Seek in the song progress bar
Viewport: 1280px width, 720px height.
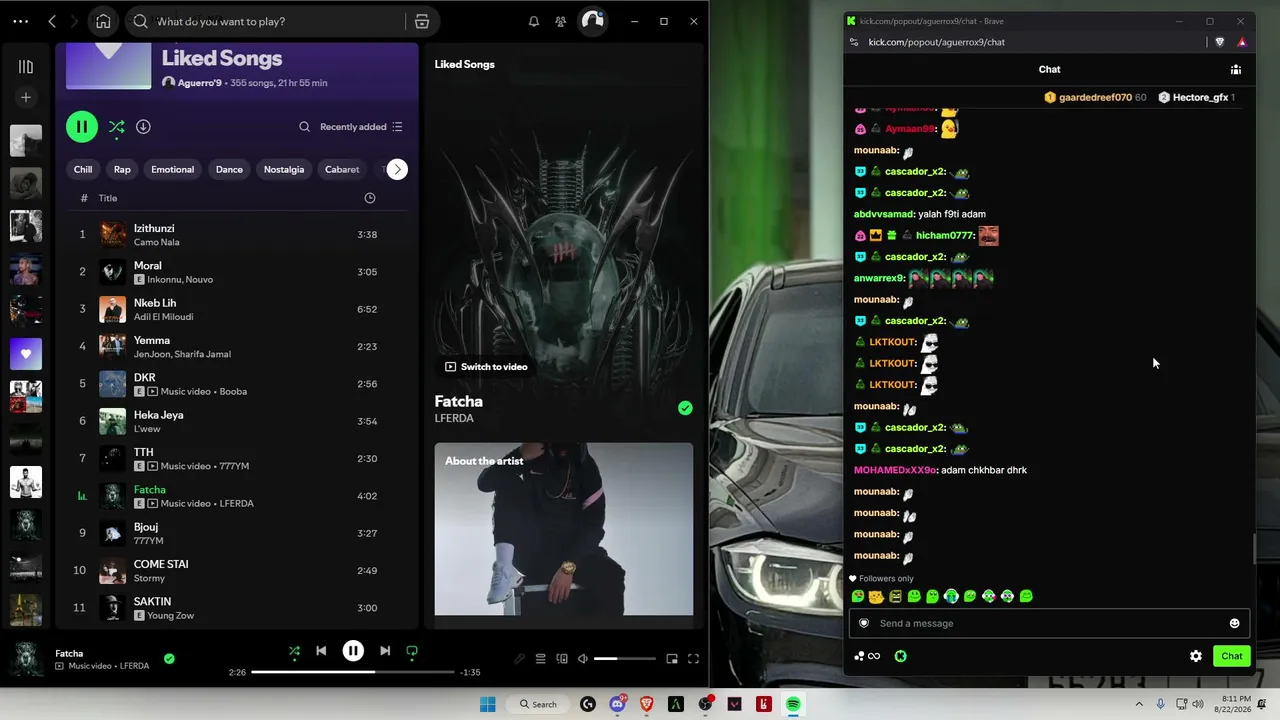click(x=353, y=672)
